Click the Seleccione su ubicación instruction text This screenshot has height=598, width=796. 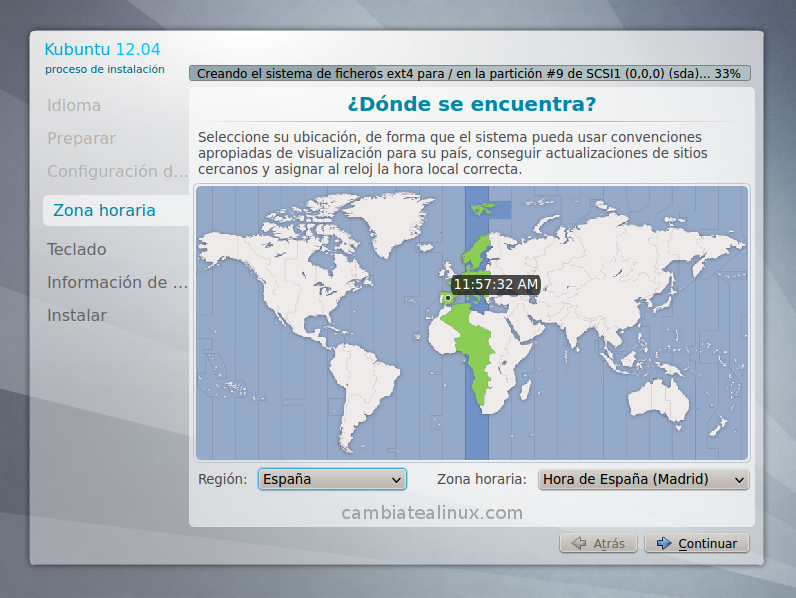click(x=452, y=153)
